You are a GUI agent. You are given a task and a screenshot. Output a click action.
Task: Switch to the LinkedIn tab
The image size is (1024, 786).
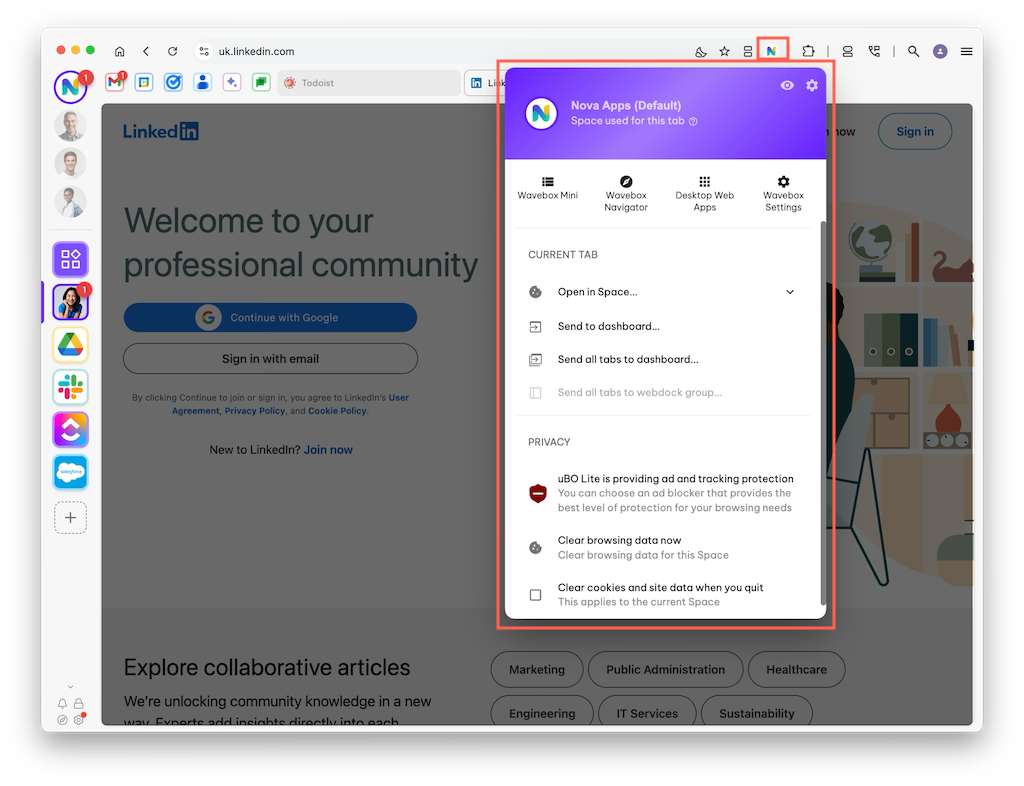pyautogui.click(x=484, y=83)
